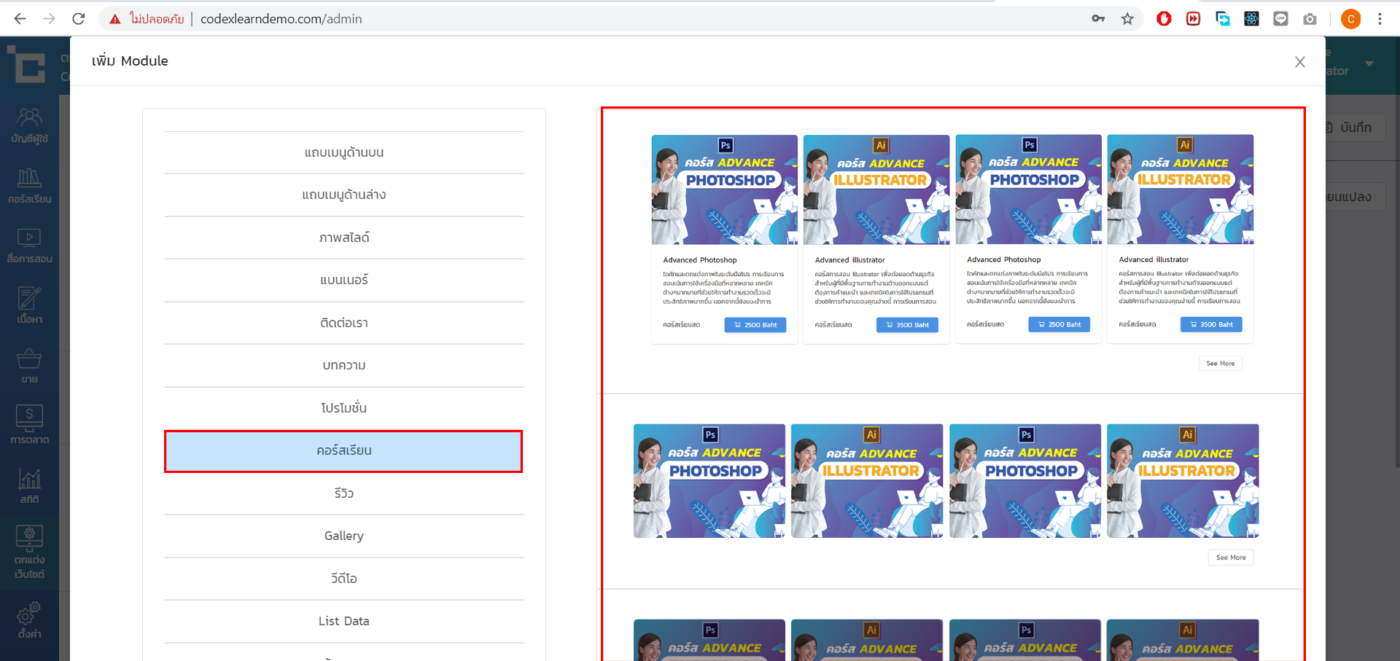Select the ภาพสไลด์ module option
1400x661 pixels.
[343, 238]
